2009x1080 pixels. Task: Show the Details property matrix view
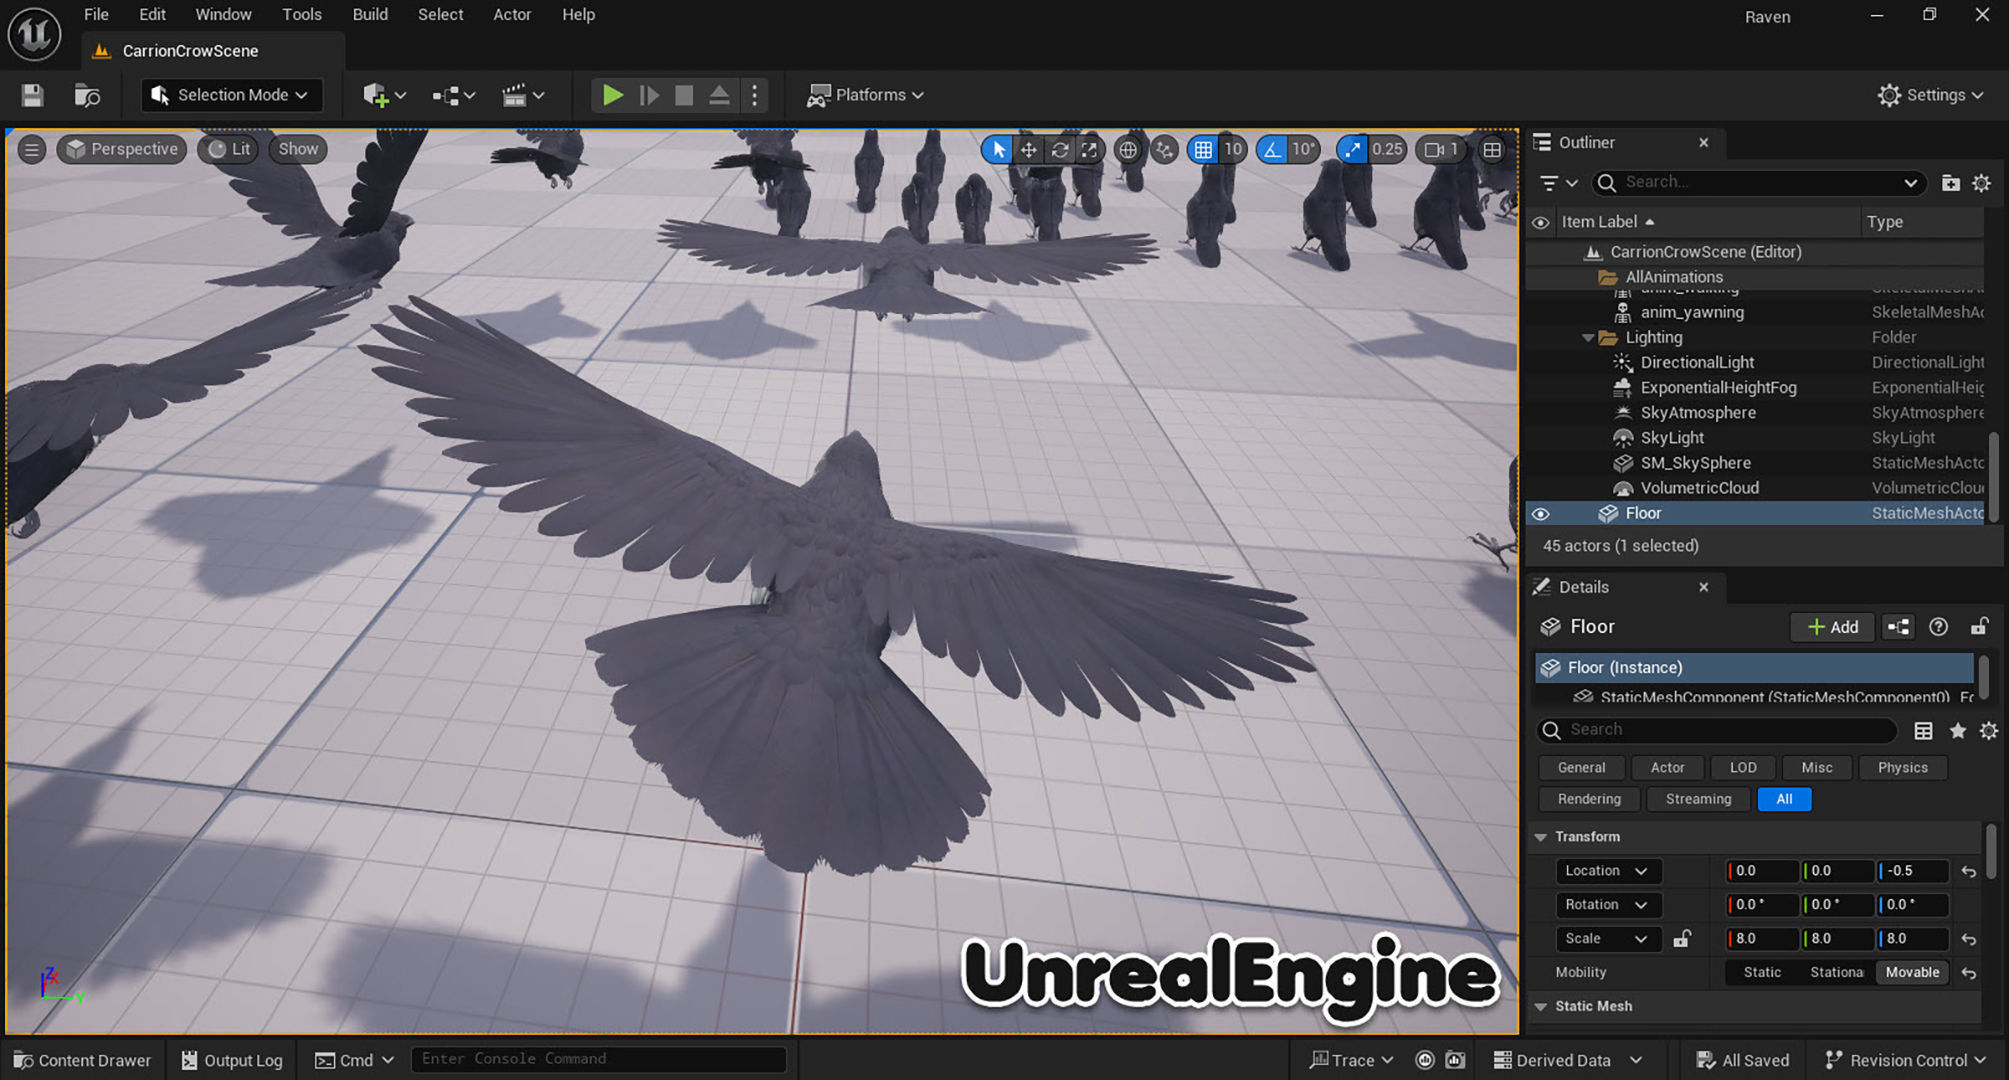(1923, 731)
